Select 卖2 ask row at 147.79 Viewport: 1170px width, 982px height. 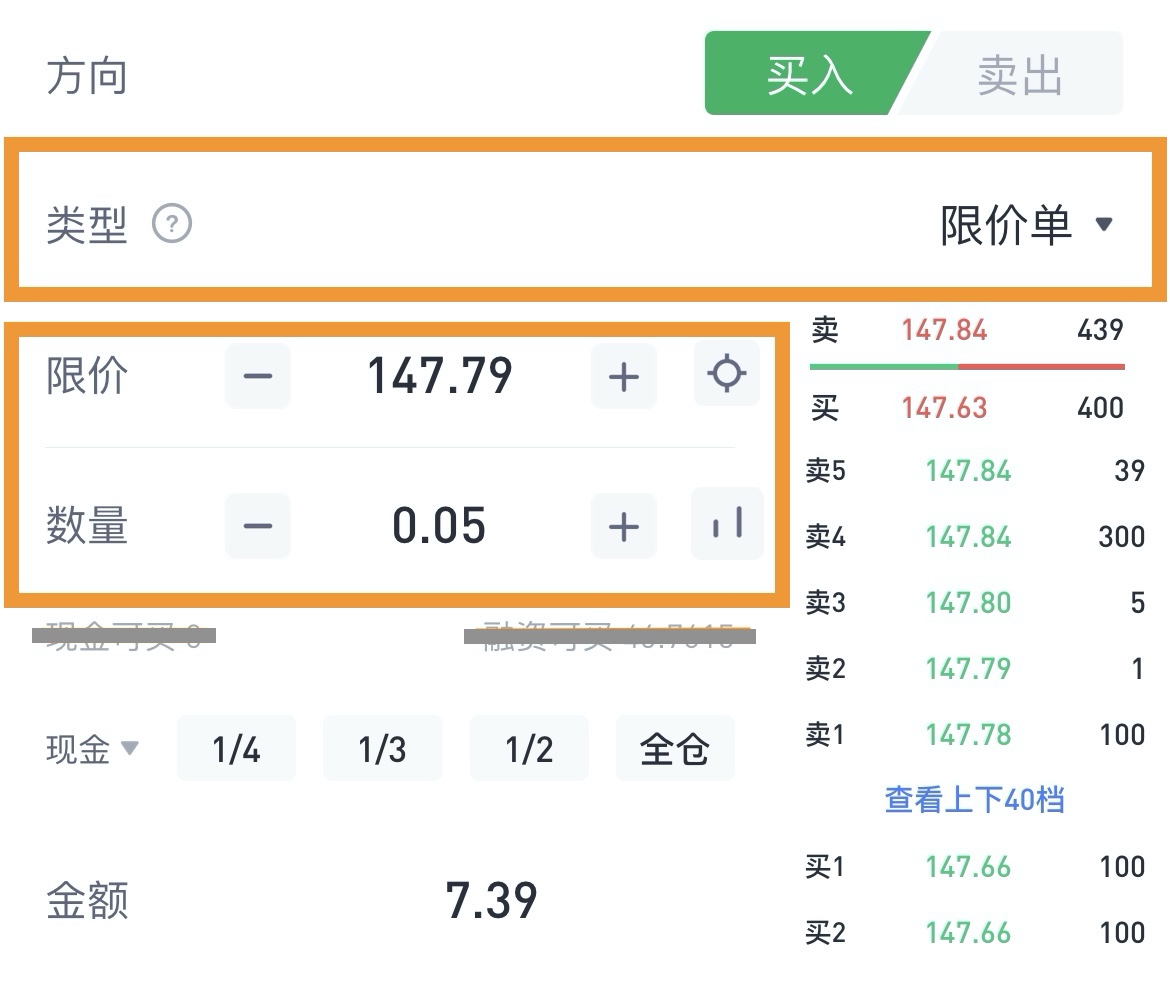click(x=974, y=668)
